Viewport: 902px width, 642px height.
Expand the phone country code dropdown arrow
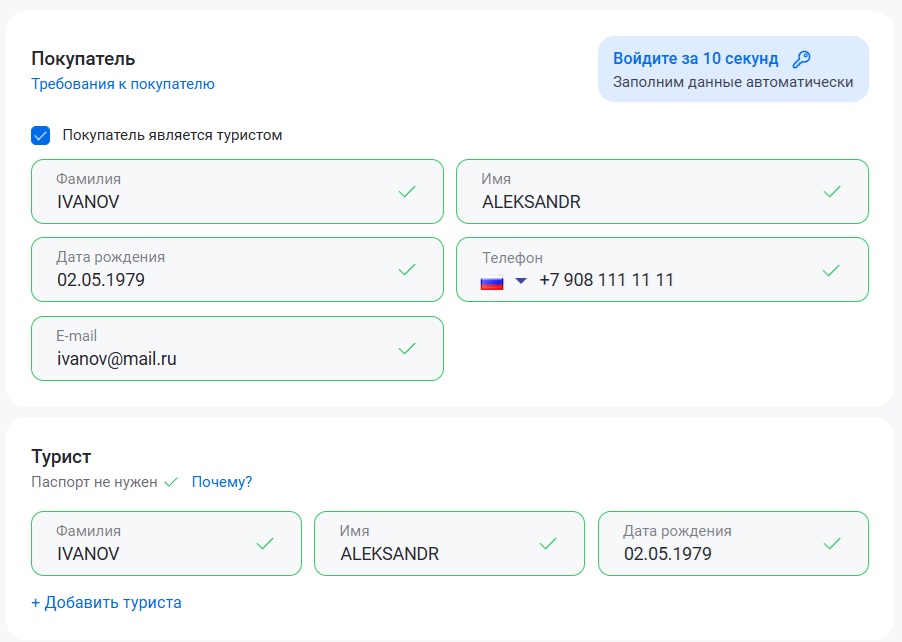[521, 281]
